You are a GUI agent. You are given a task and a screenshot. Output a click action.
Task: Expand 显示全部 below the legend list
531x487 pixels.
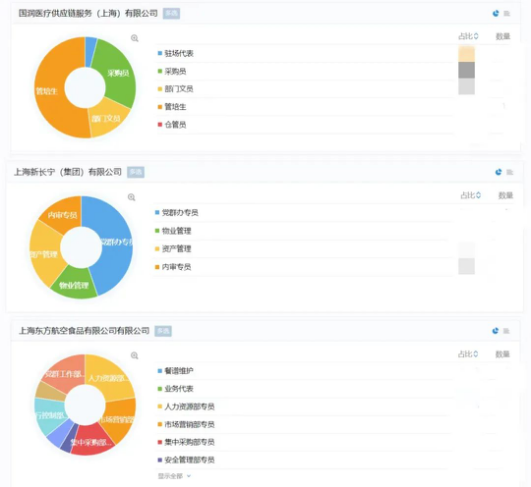point(174,476)
